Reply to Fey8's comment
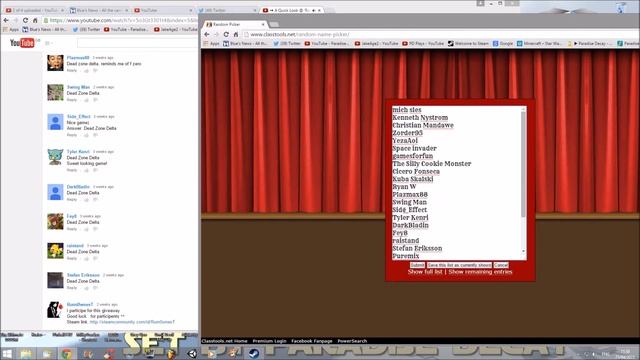 (x=72, y=229)
